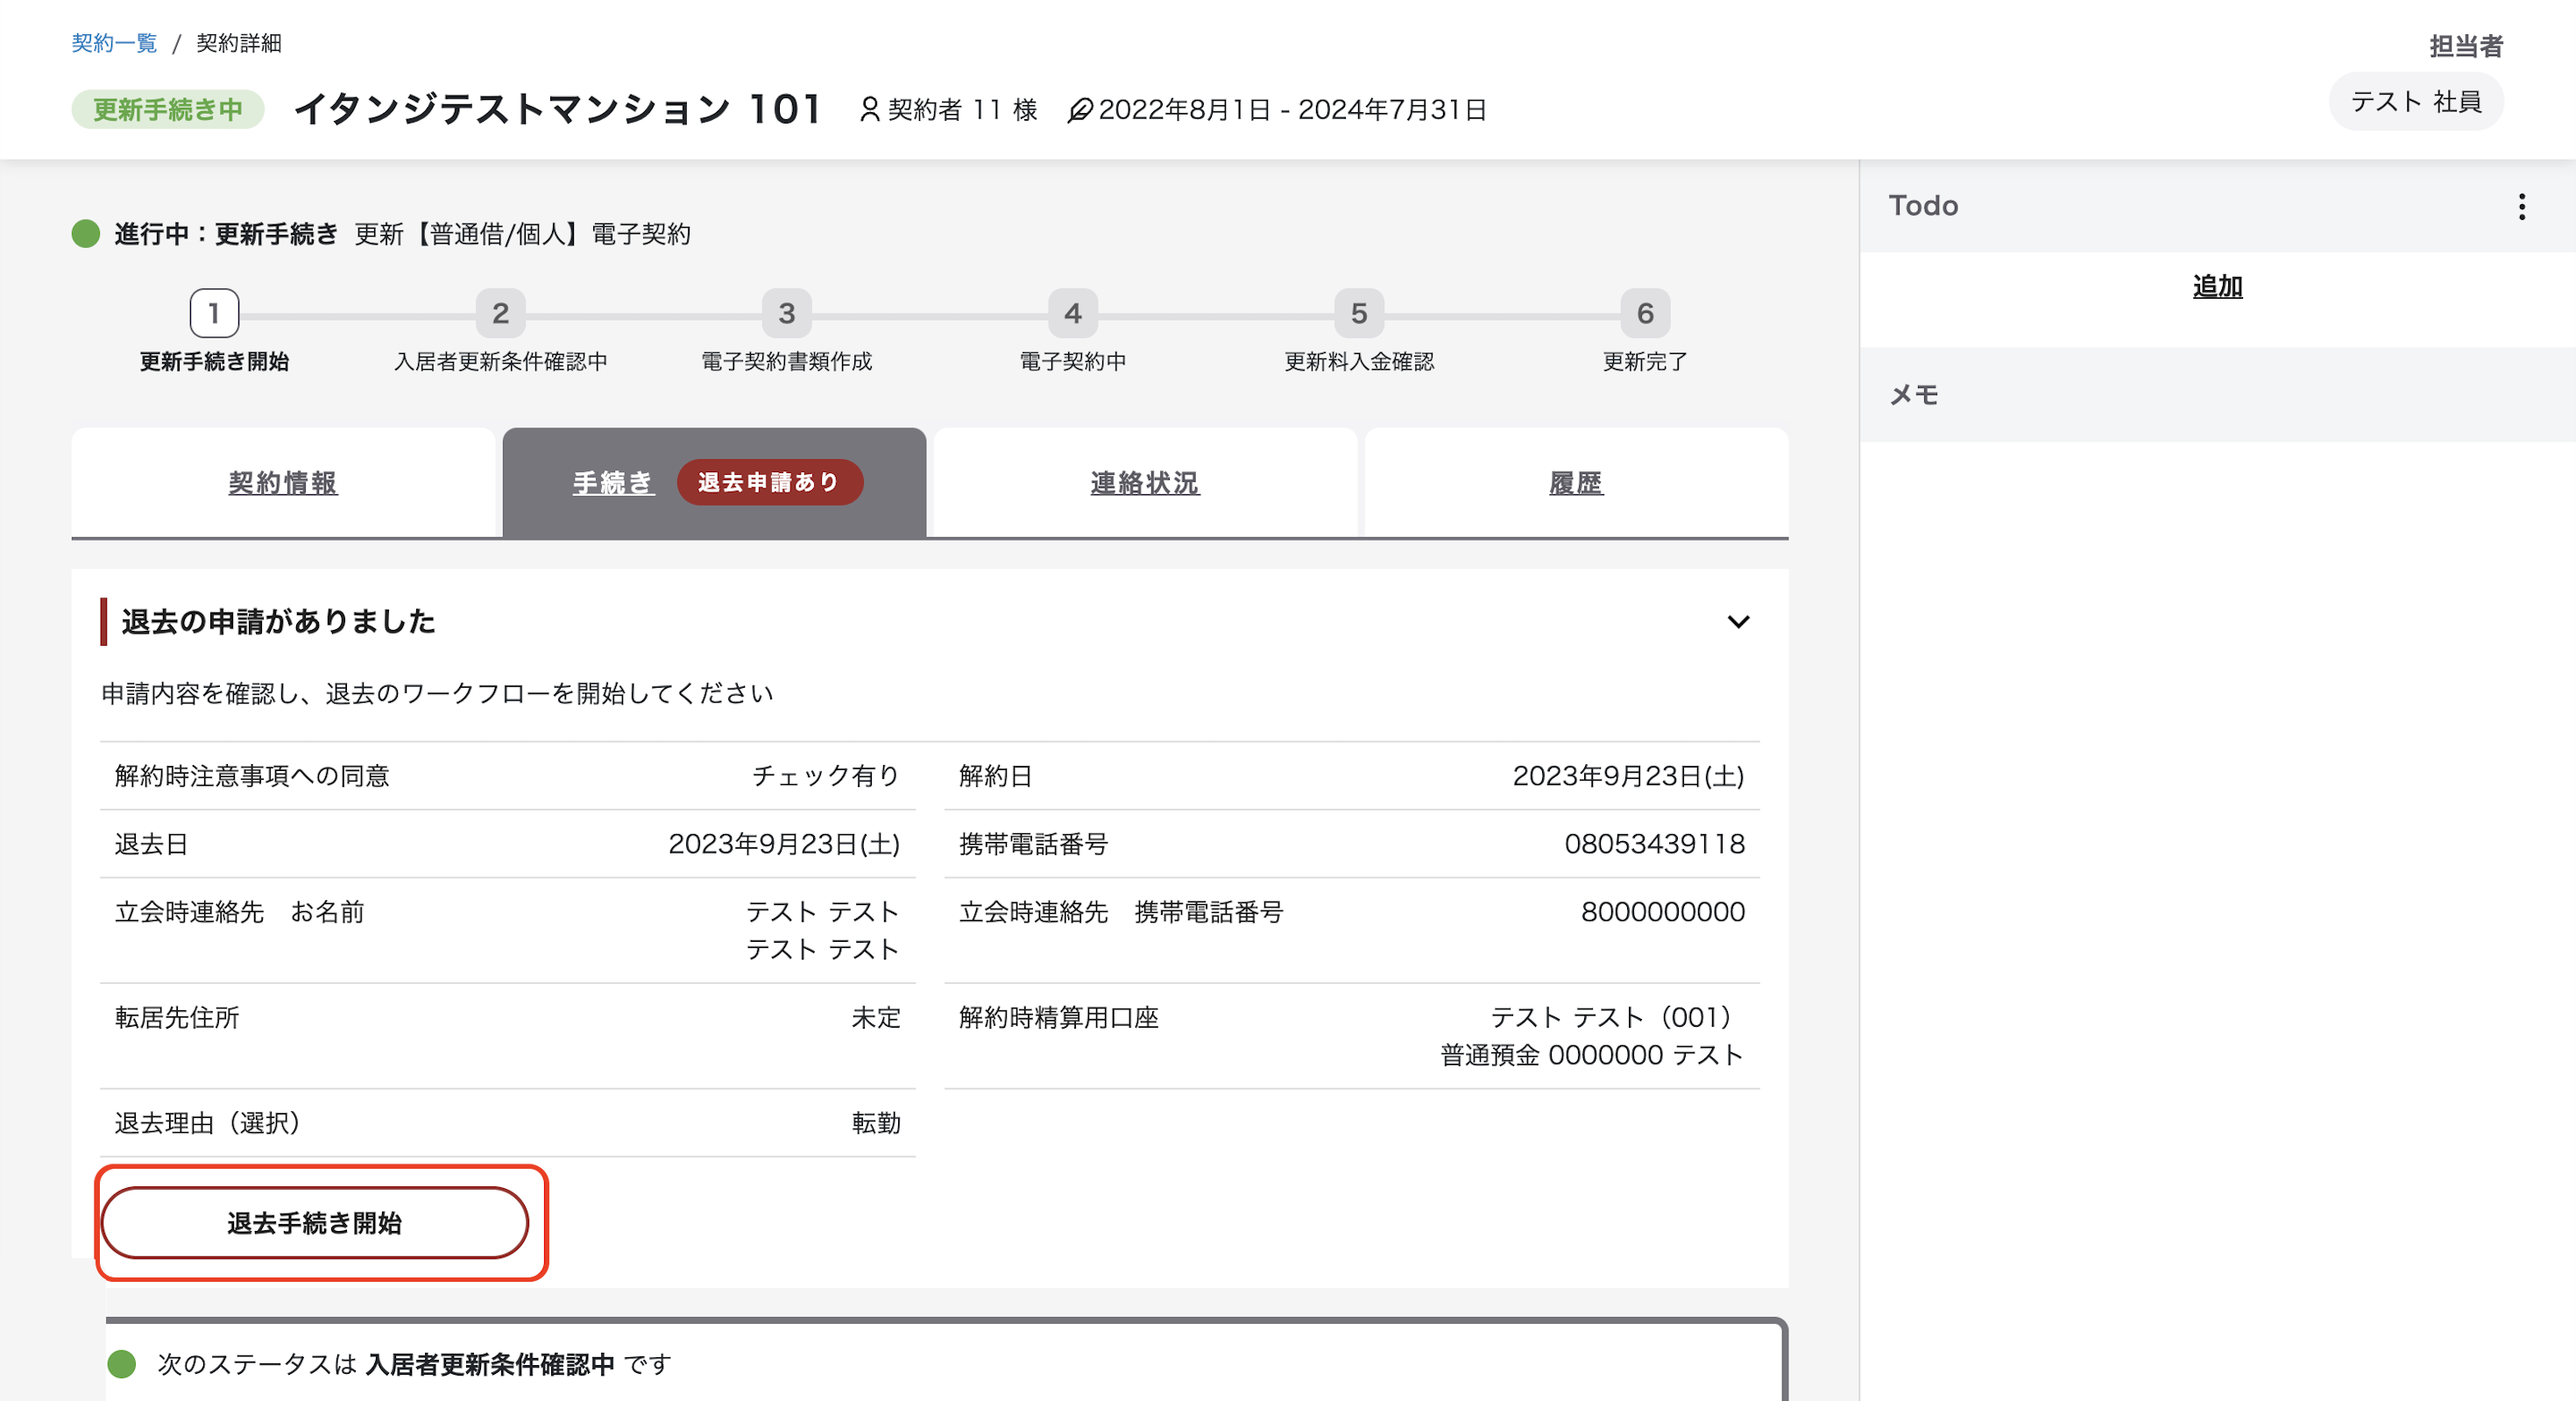Click the 解約日 value 2023年9月23日(土)
Screen dimensions: 2576x1401
point(1628,776)
